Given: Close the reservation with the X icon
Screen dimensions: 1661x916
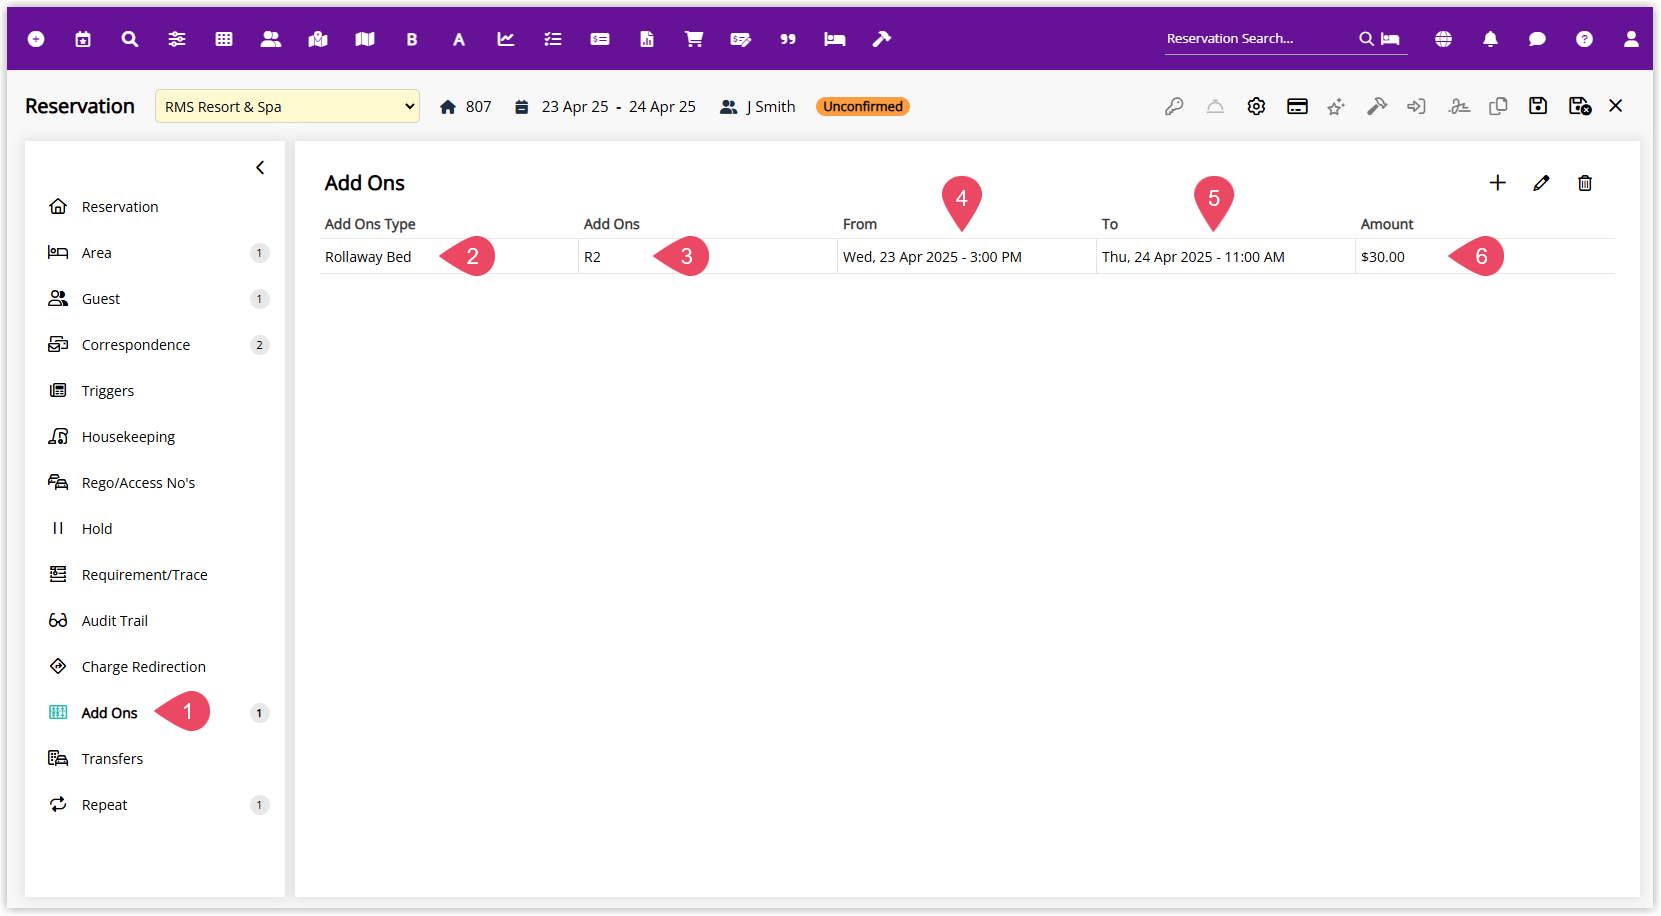Looking at the screenshot, I should [x=1616, y=106].
